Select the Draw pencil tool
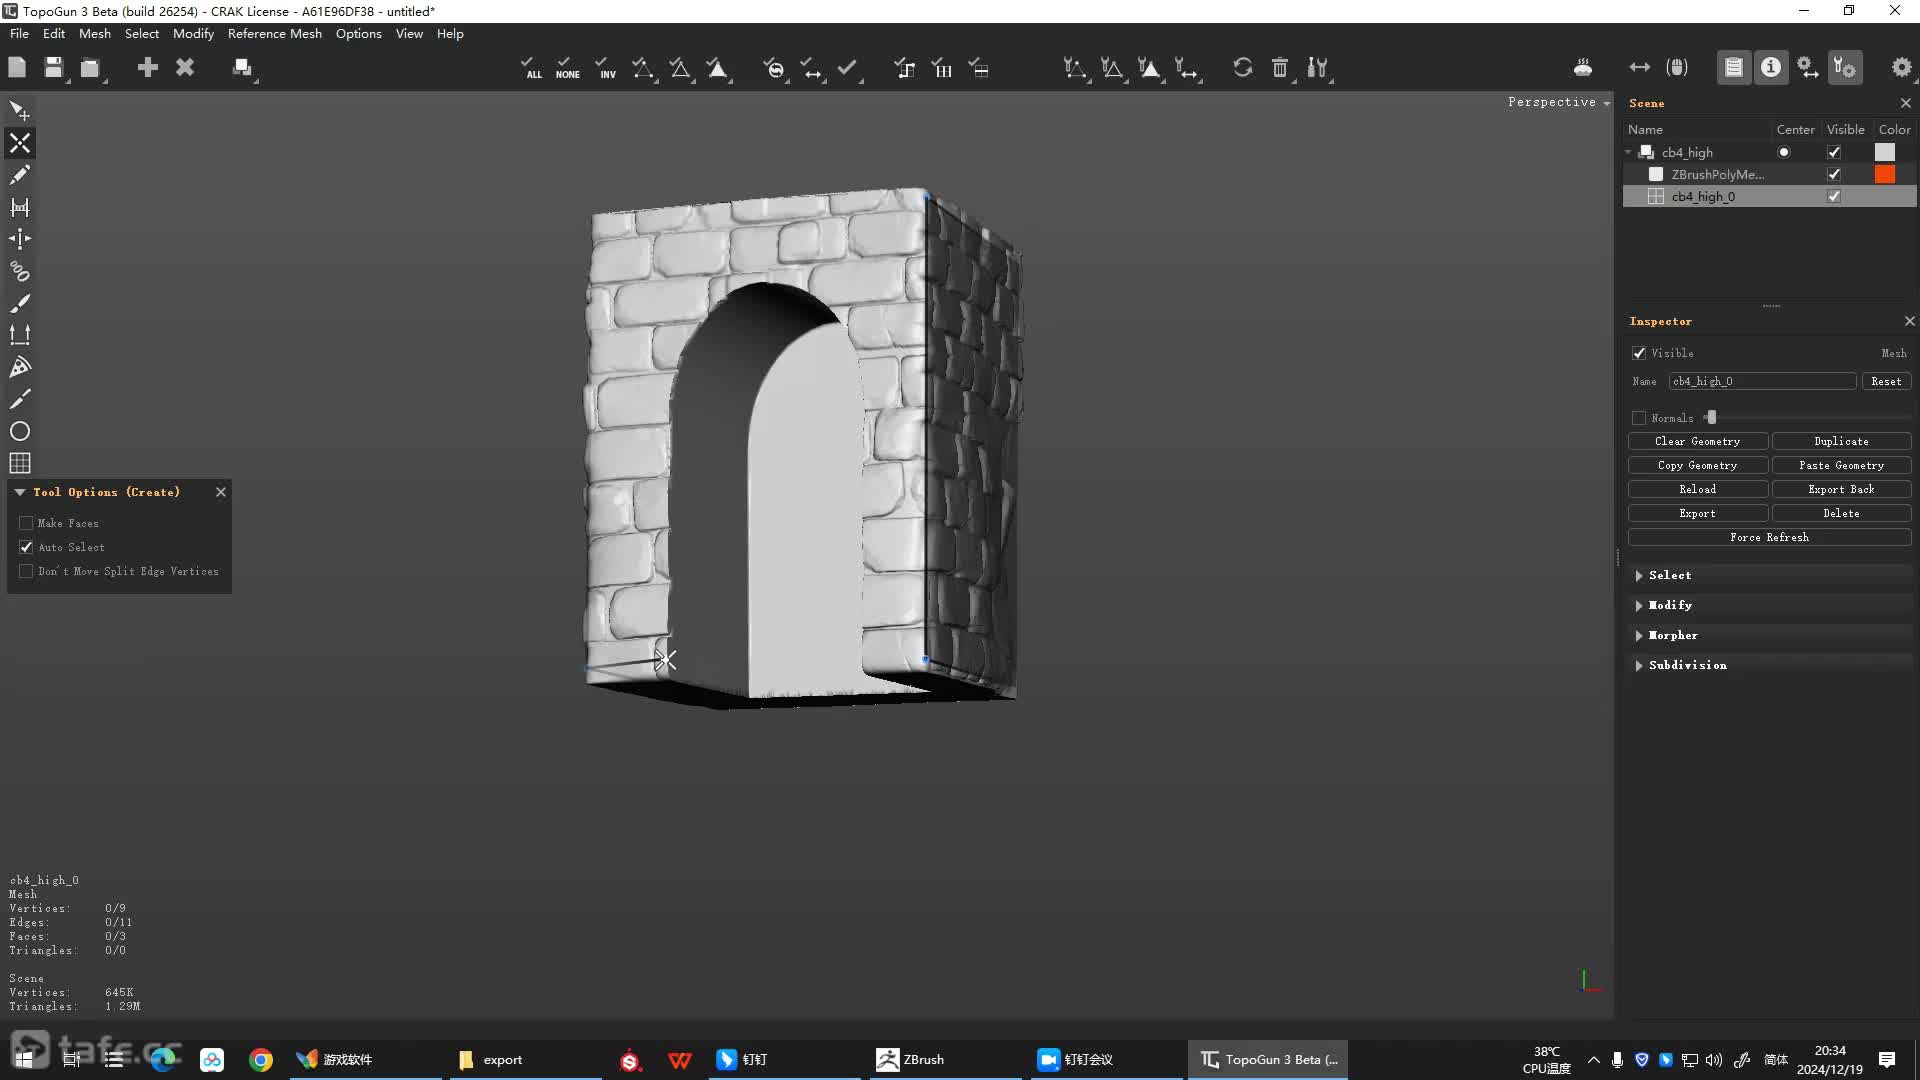Screen dimensions: 1920x1080 (20, 175)
